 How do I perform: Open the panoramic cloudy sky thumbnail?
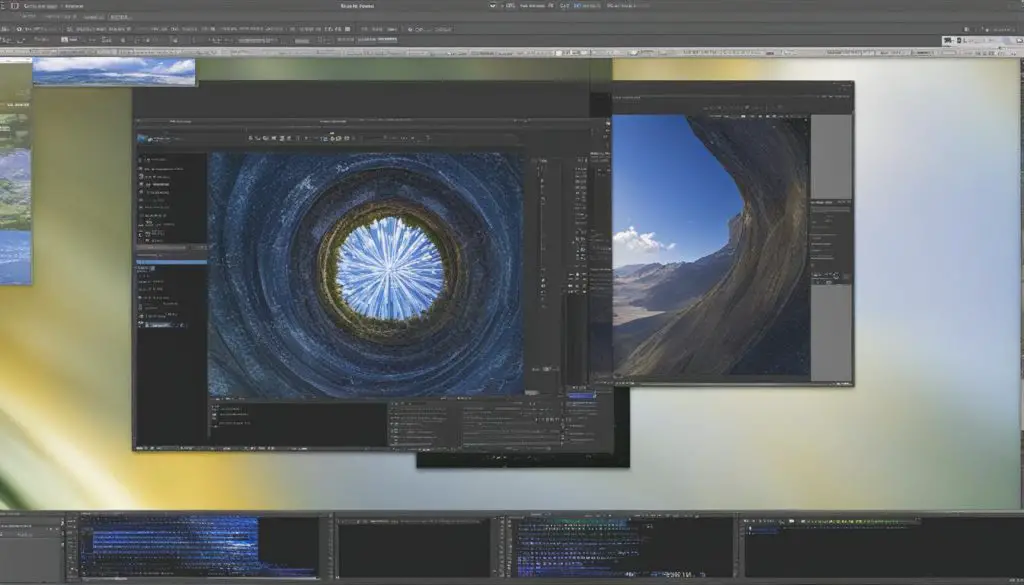pos(114,71)
